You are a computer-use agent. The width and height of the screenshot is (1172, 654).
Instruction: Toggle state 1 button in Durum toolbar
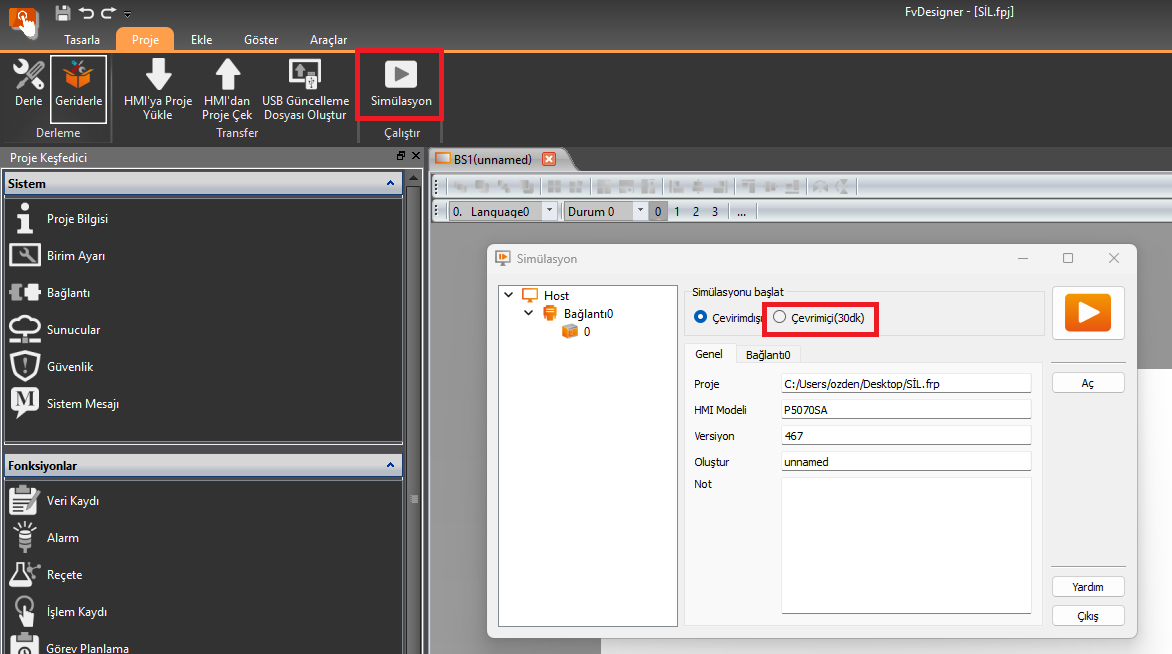pyautogui.click(x=677, y=212)
